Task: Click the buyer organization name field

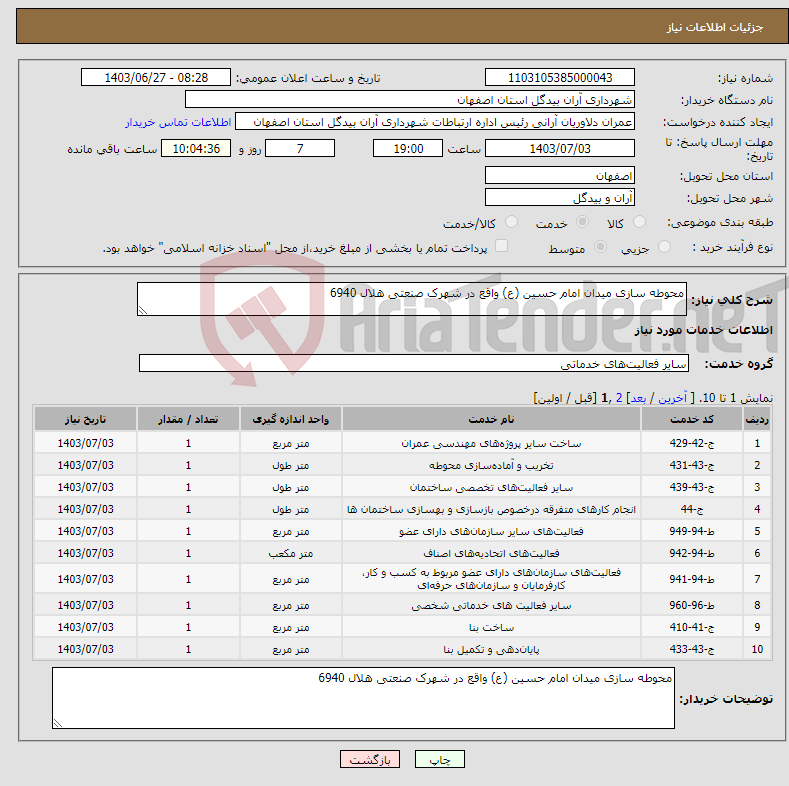Action: point(410,100)
